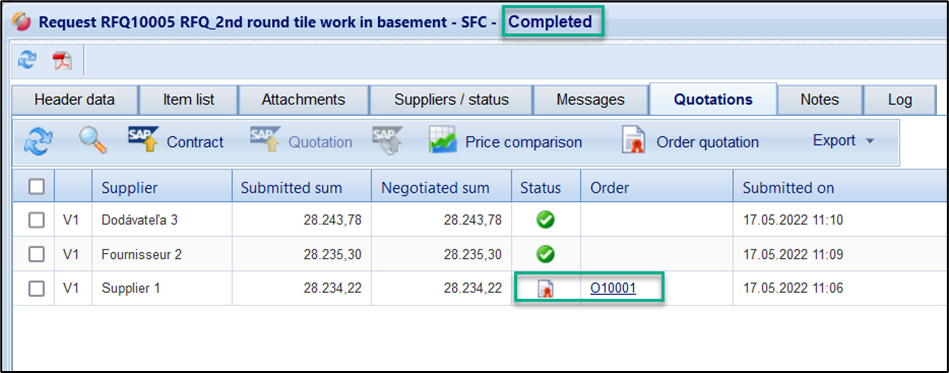Open the Item list tab
The width and height of the screenshot is (949, 373).
click(189, 100)
